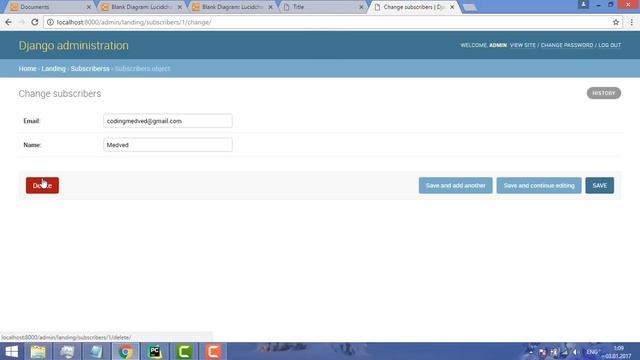Open File Explorer from the taskbar

click(38, 351)
